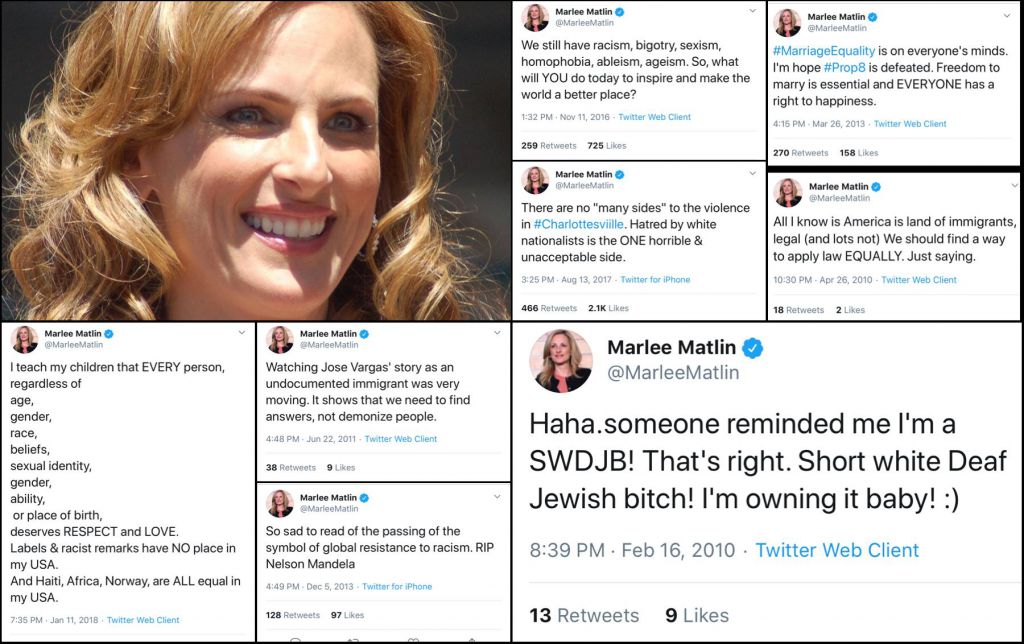
Task: Click verified badge on the Jose Vargas tweet
Action: click(364, 334)
